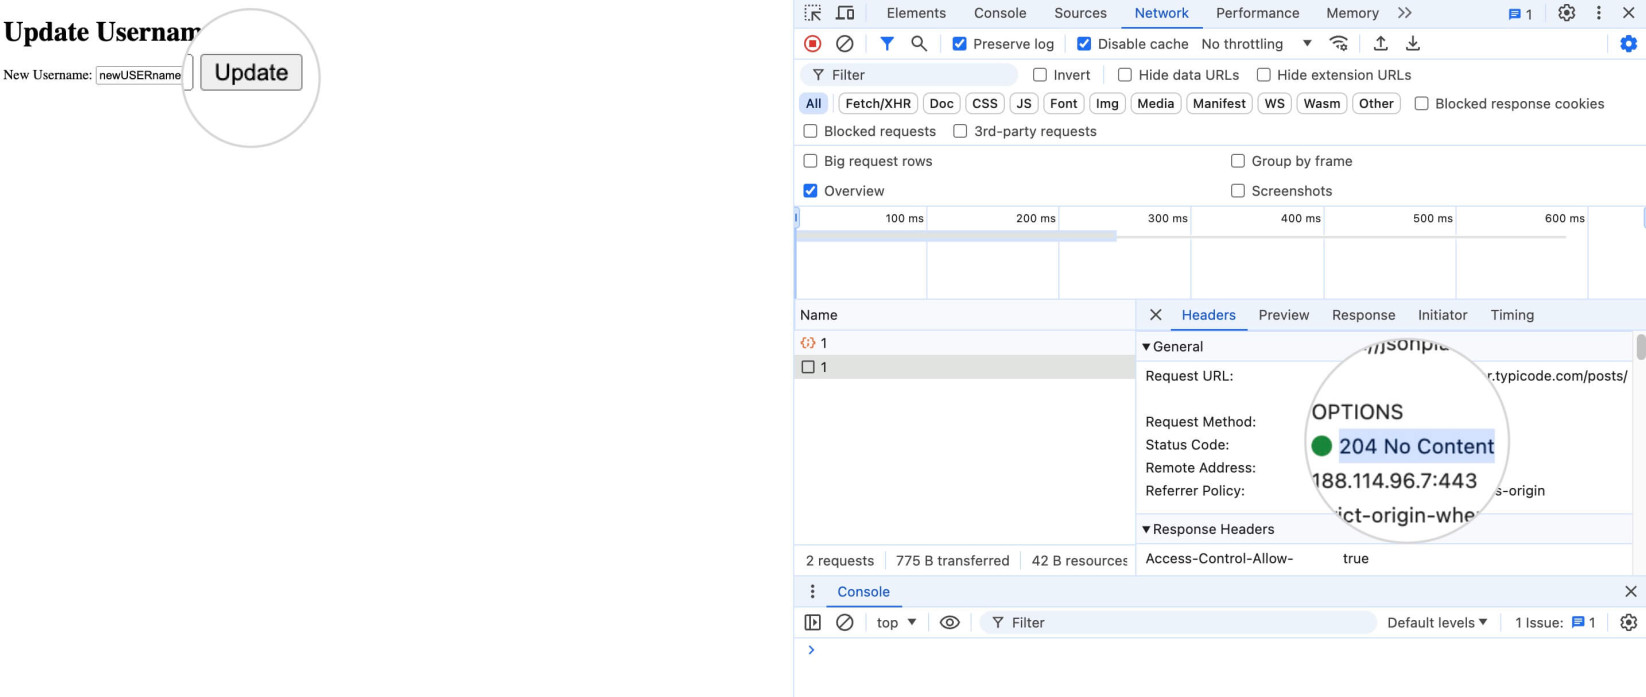Enable Hide extension URLs checkbox
This screenshot has width=1646, height=697.
coord(1264,75)
